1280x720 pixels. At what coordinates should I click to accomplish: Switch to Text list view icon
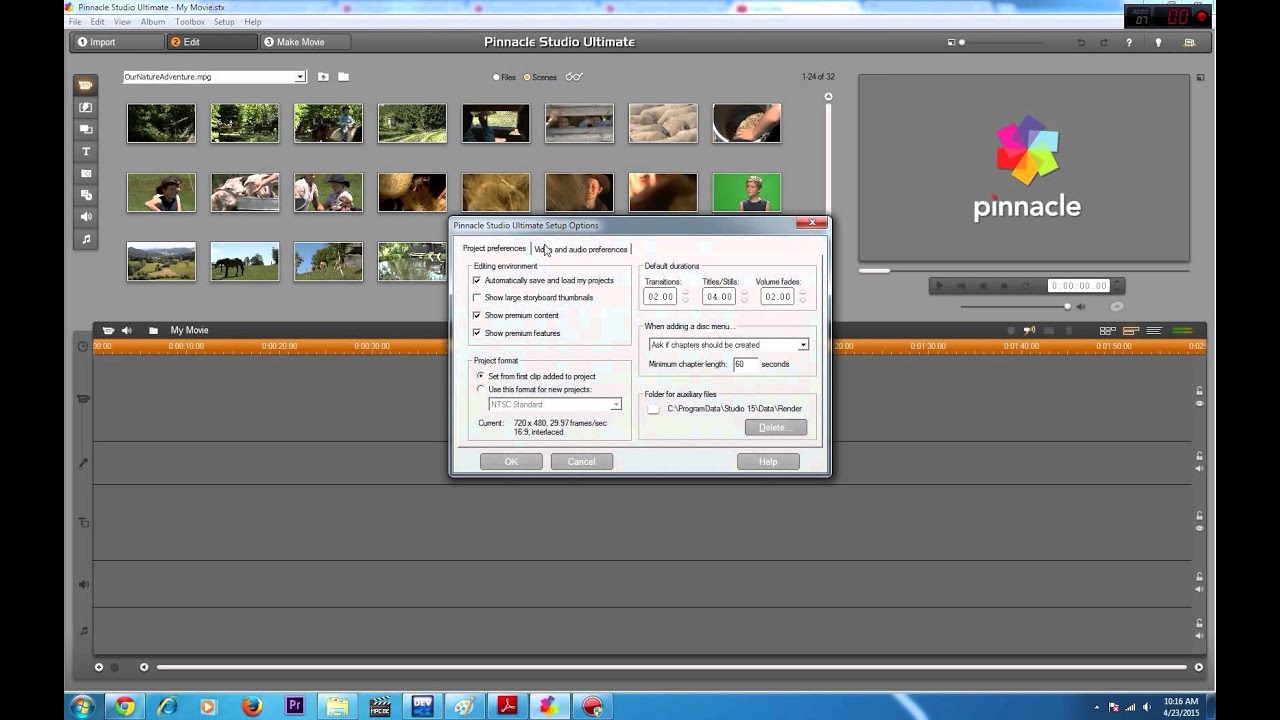point(1154,331)
